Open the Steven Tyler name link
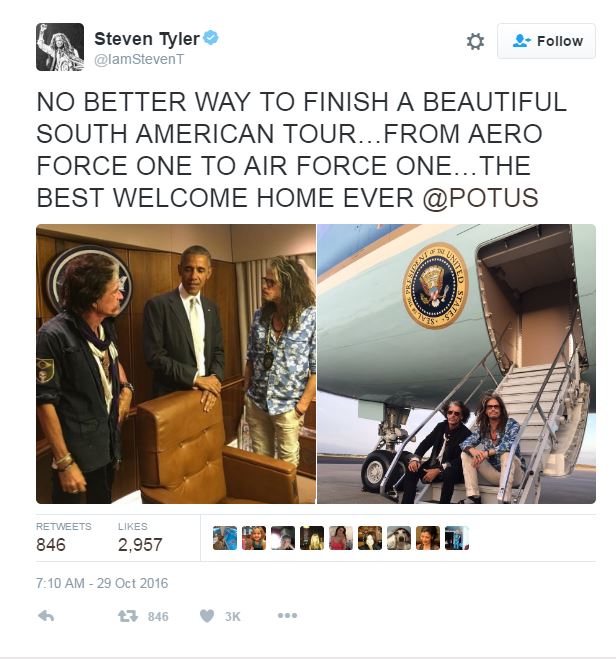The image size is (616, 659). click(x=147, y=39)
